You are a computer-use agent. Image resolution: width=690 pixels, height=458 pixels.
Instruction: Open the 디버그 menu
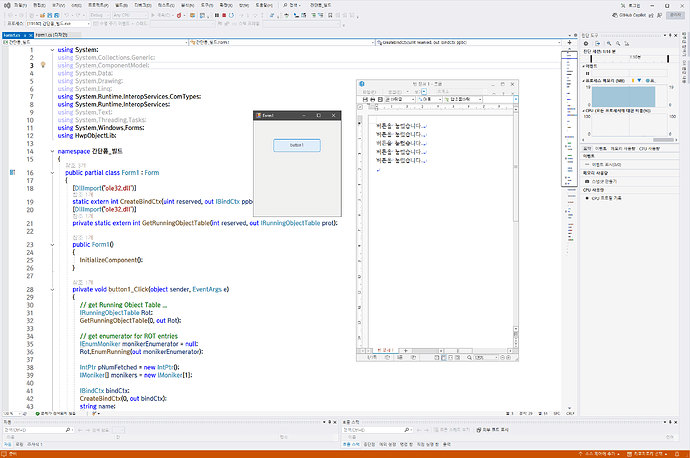click(x=143, y=5)
